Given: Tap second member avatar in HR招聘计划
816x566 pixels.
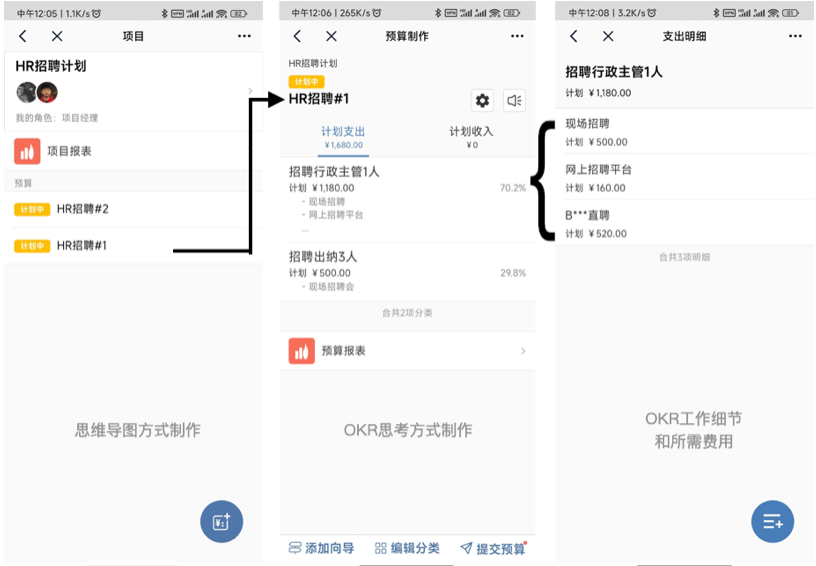Looking at the screenshot, I should (47, 93).
